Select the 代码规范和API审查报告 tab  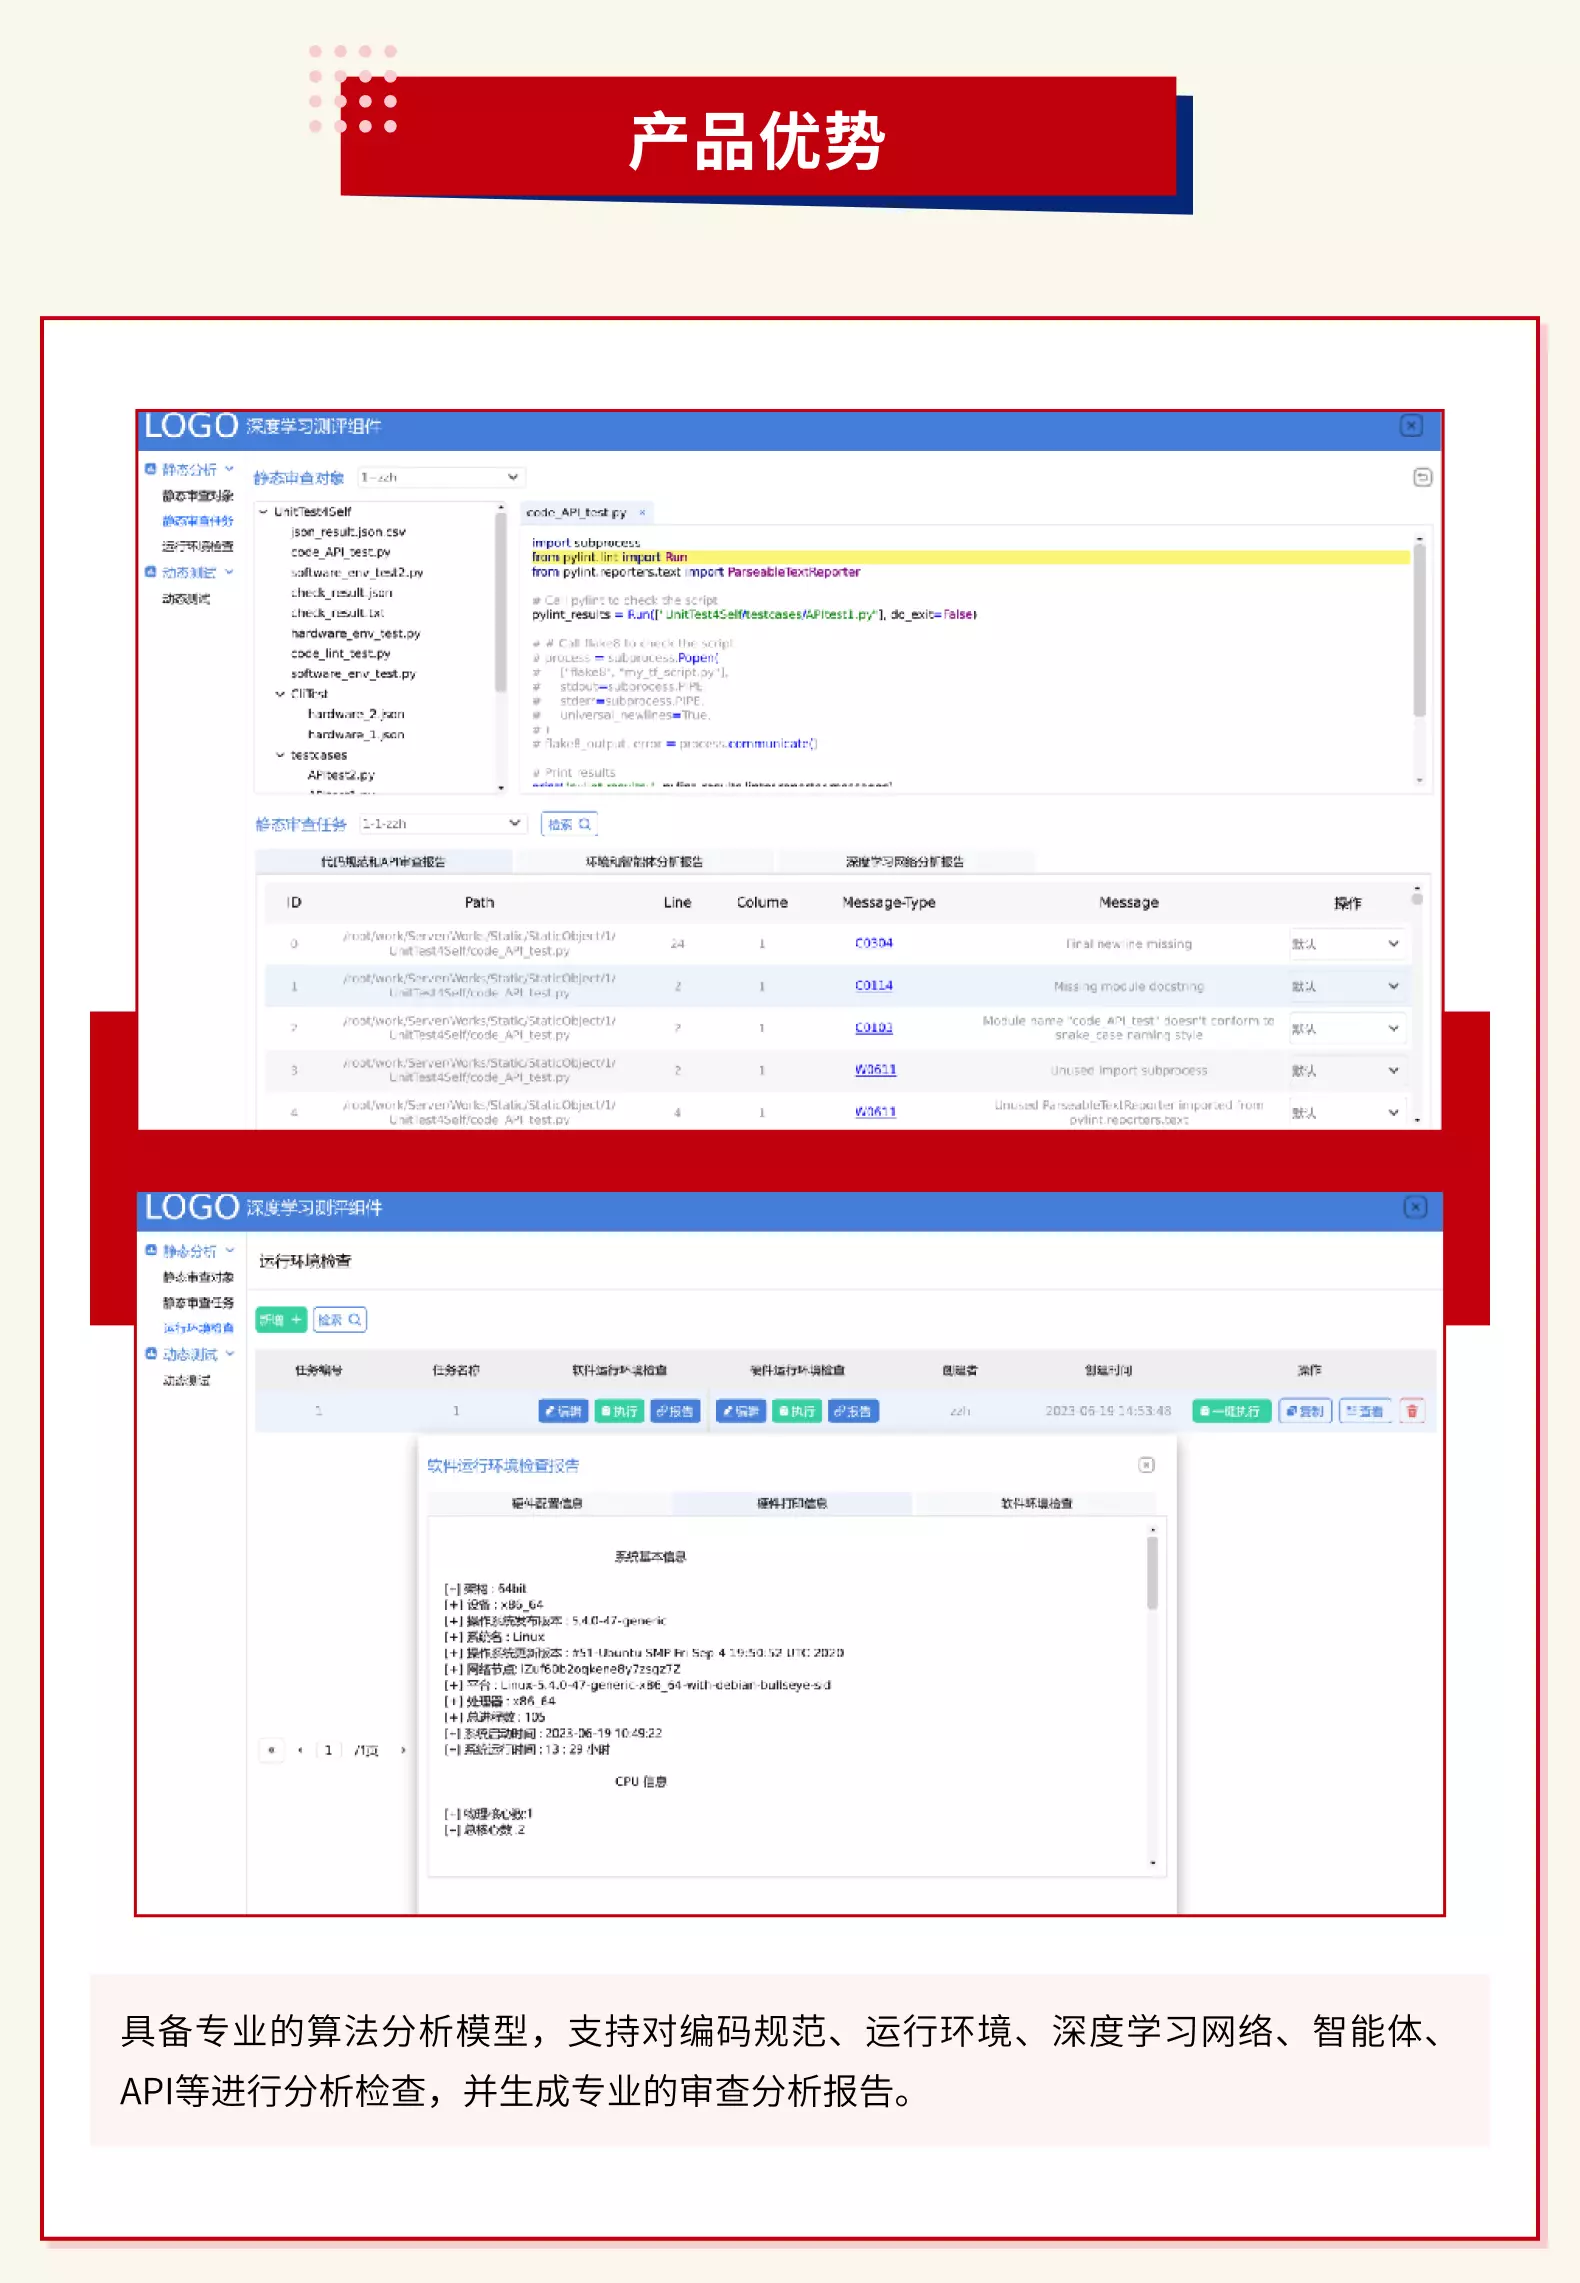click(x=383, y=862)
